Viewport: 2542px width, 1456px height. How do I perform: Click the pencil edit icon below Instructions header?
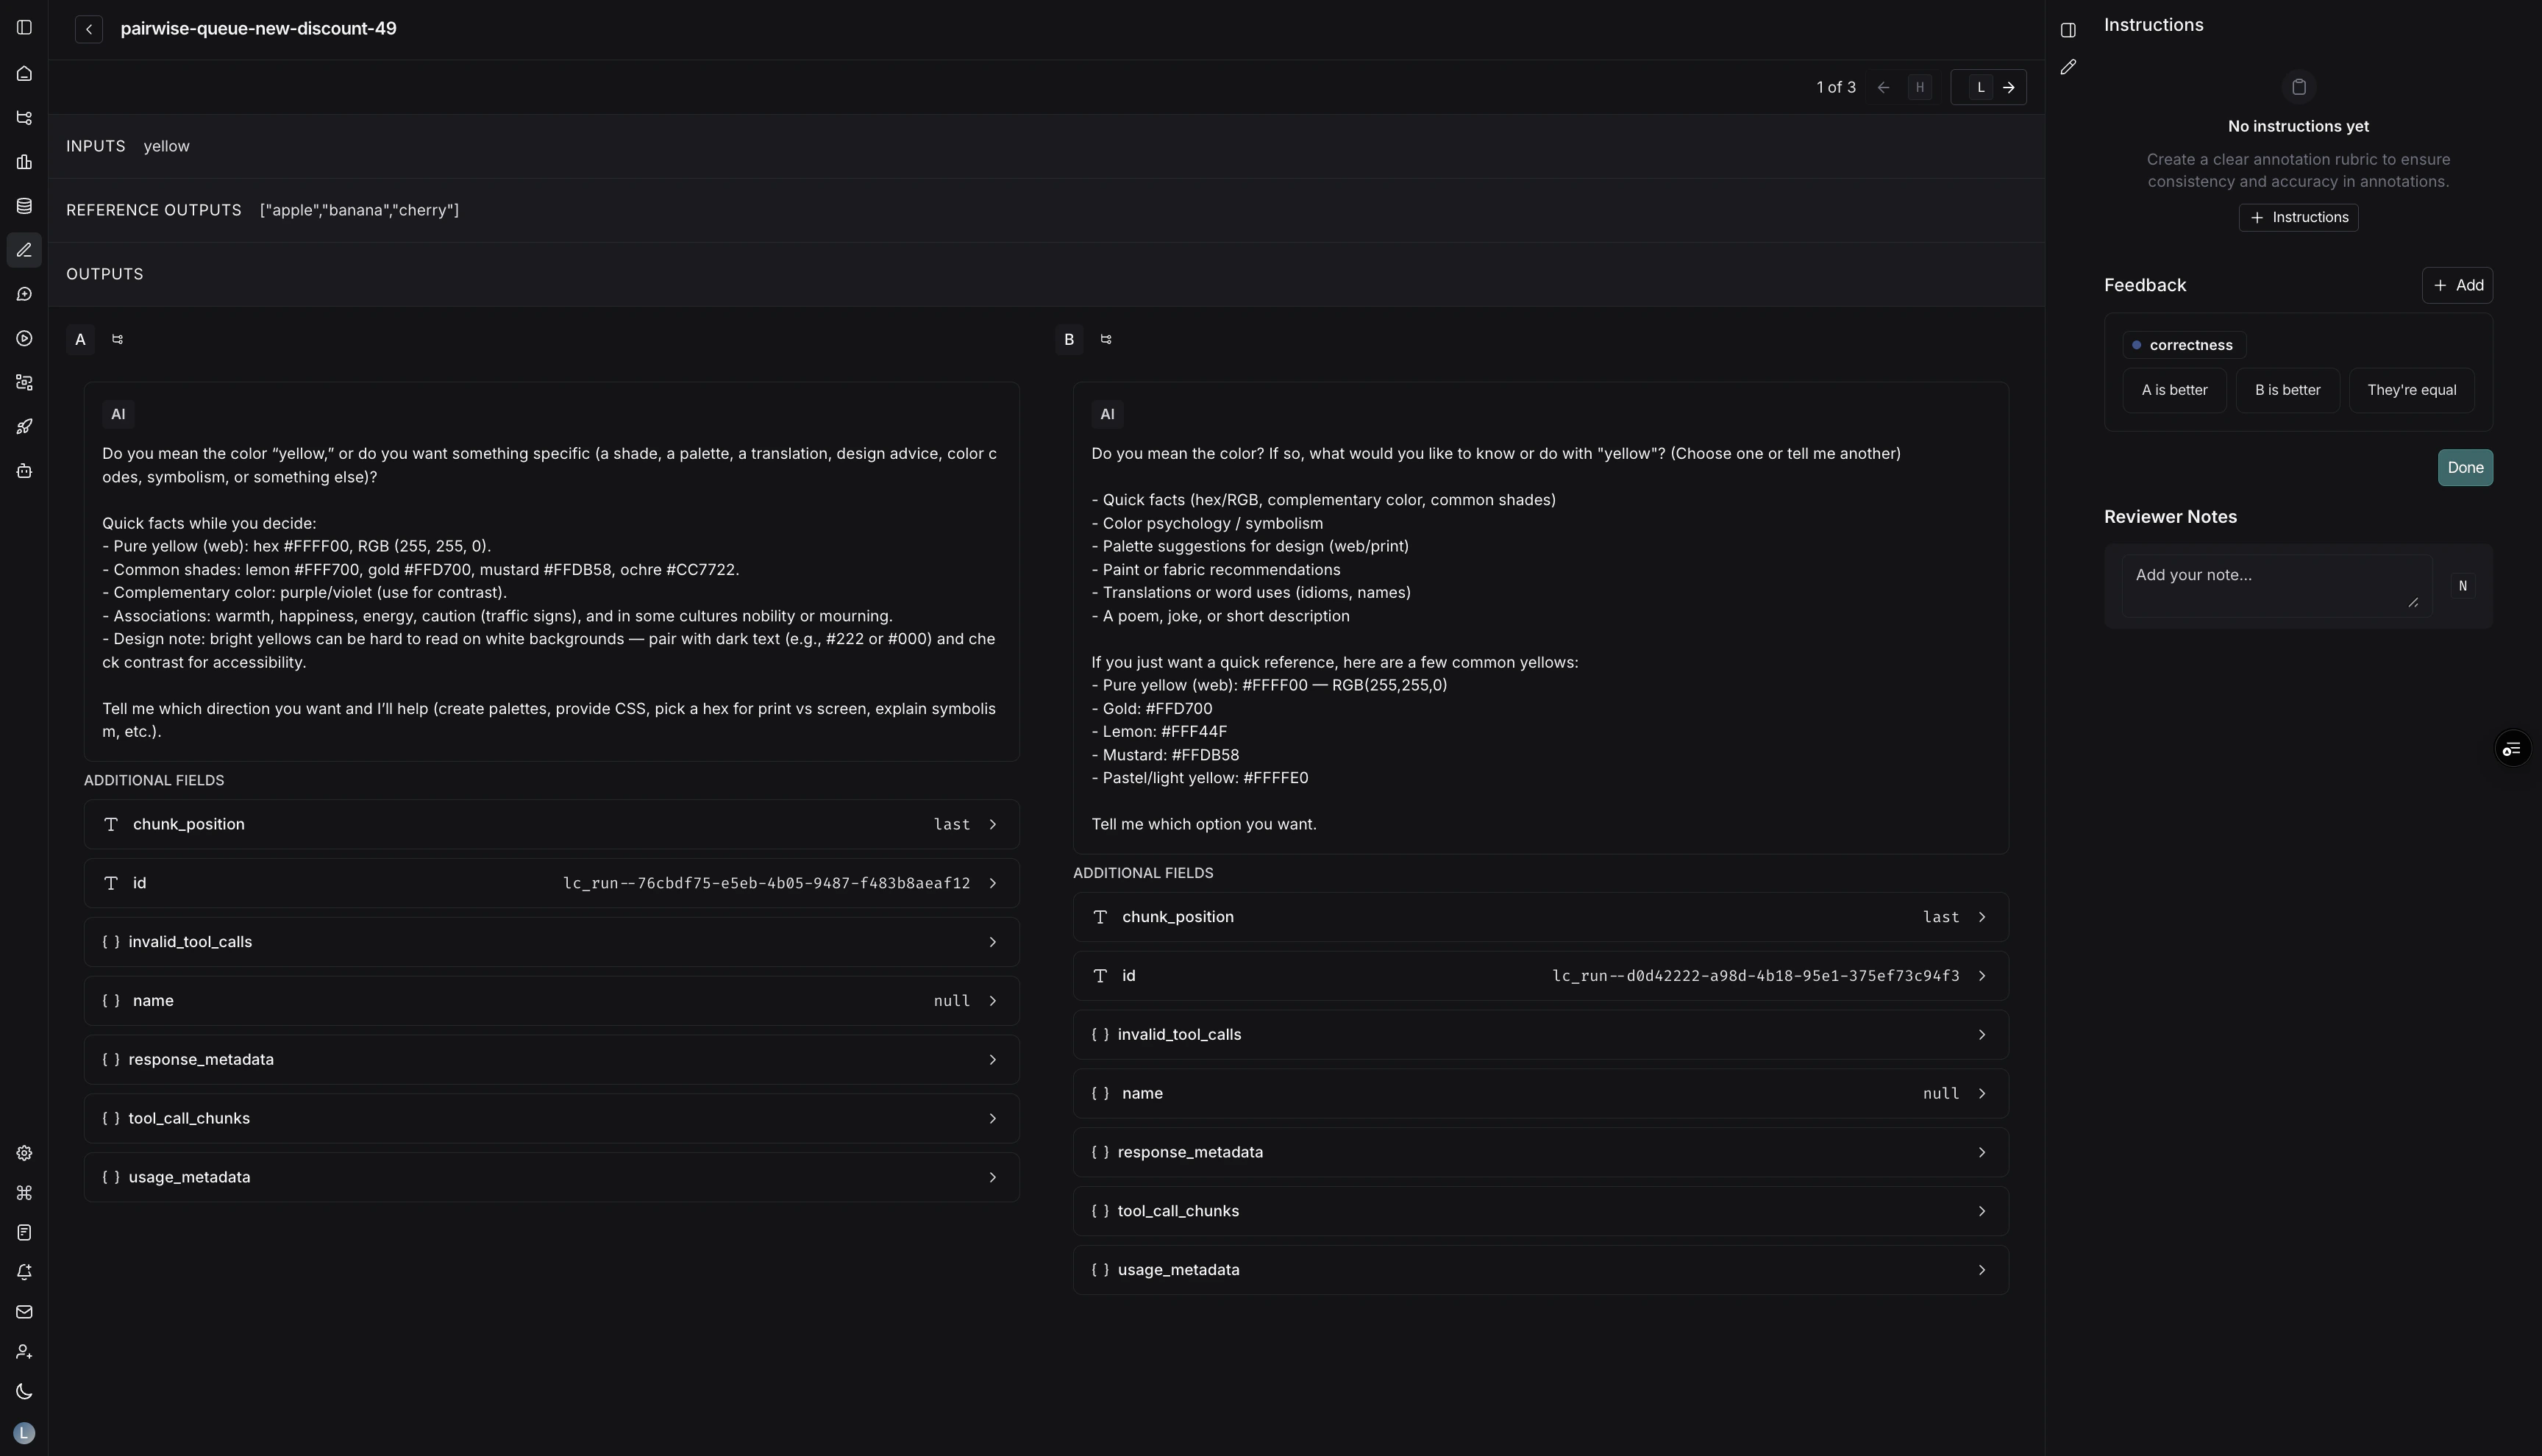click(x=2068, y=68)
